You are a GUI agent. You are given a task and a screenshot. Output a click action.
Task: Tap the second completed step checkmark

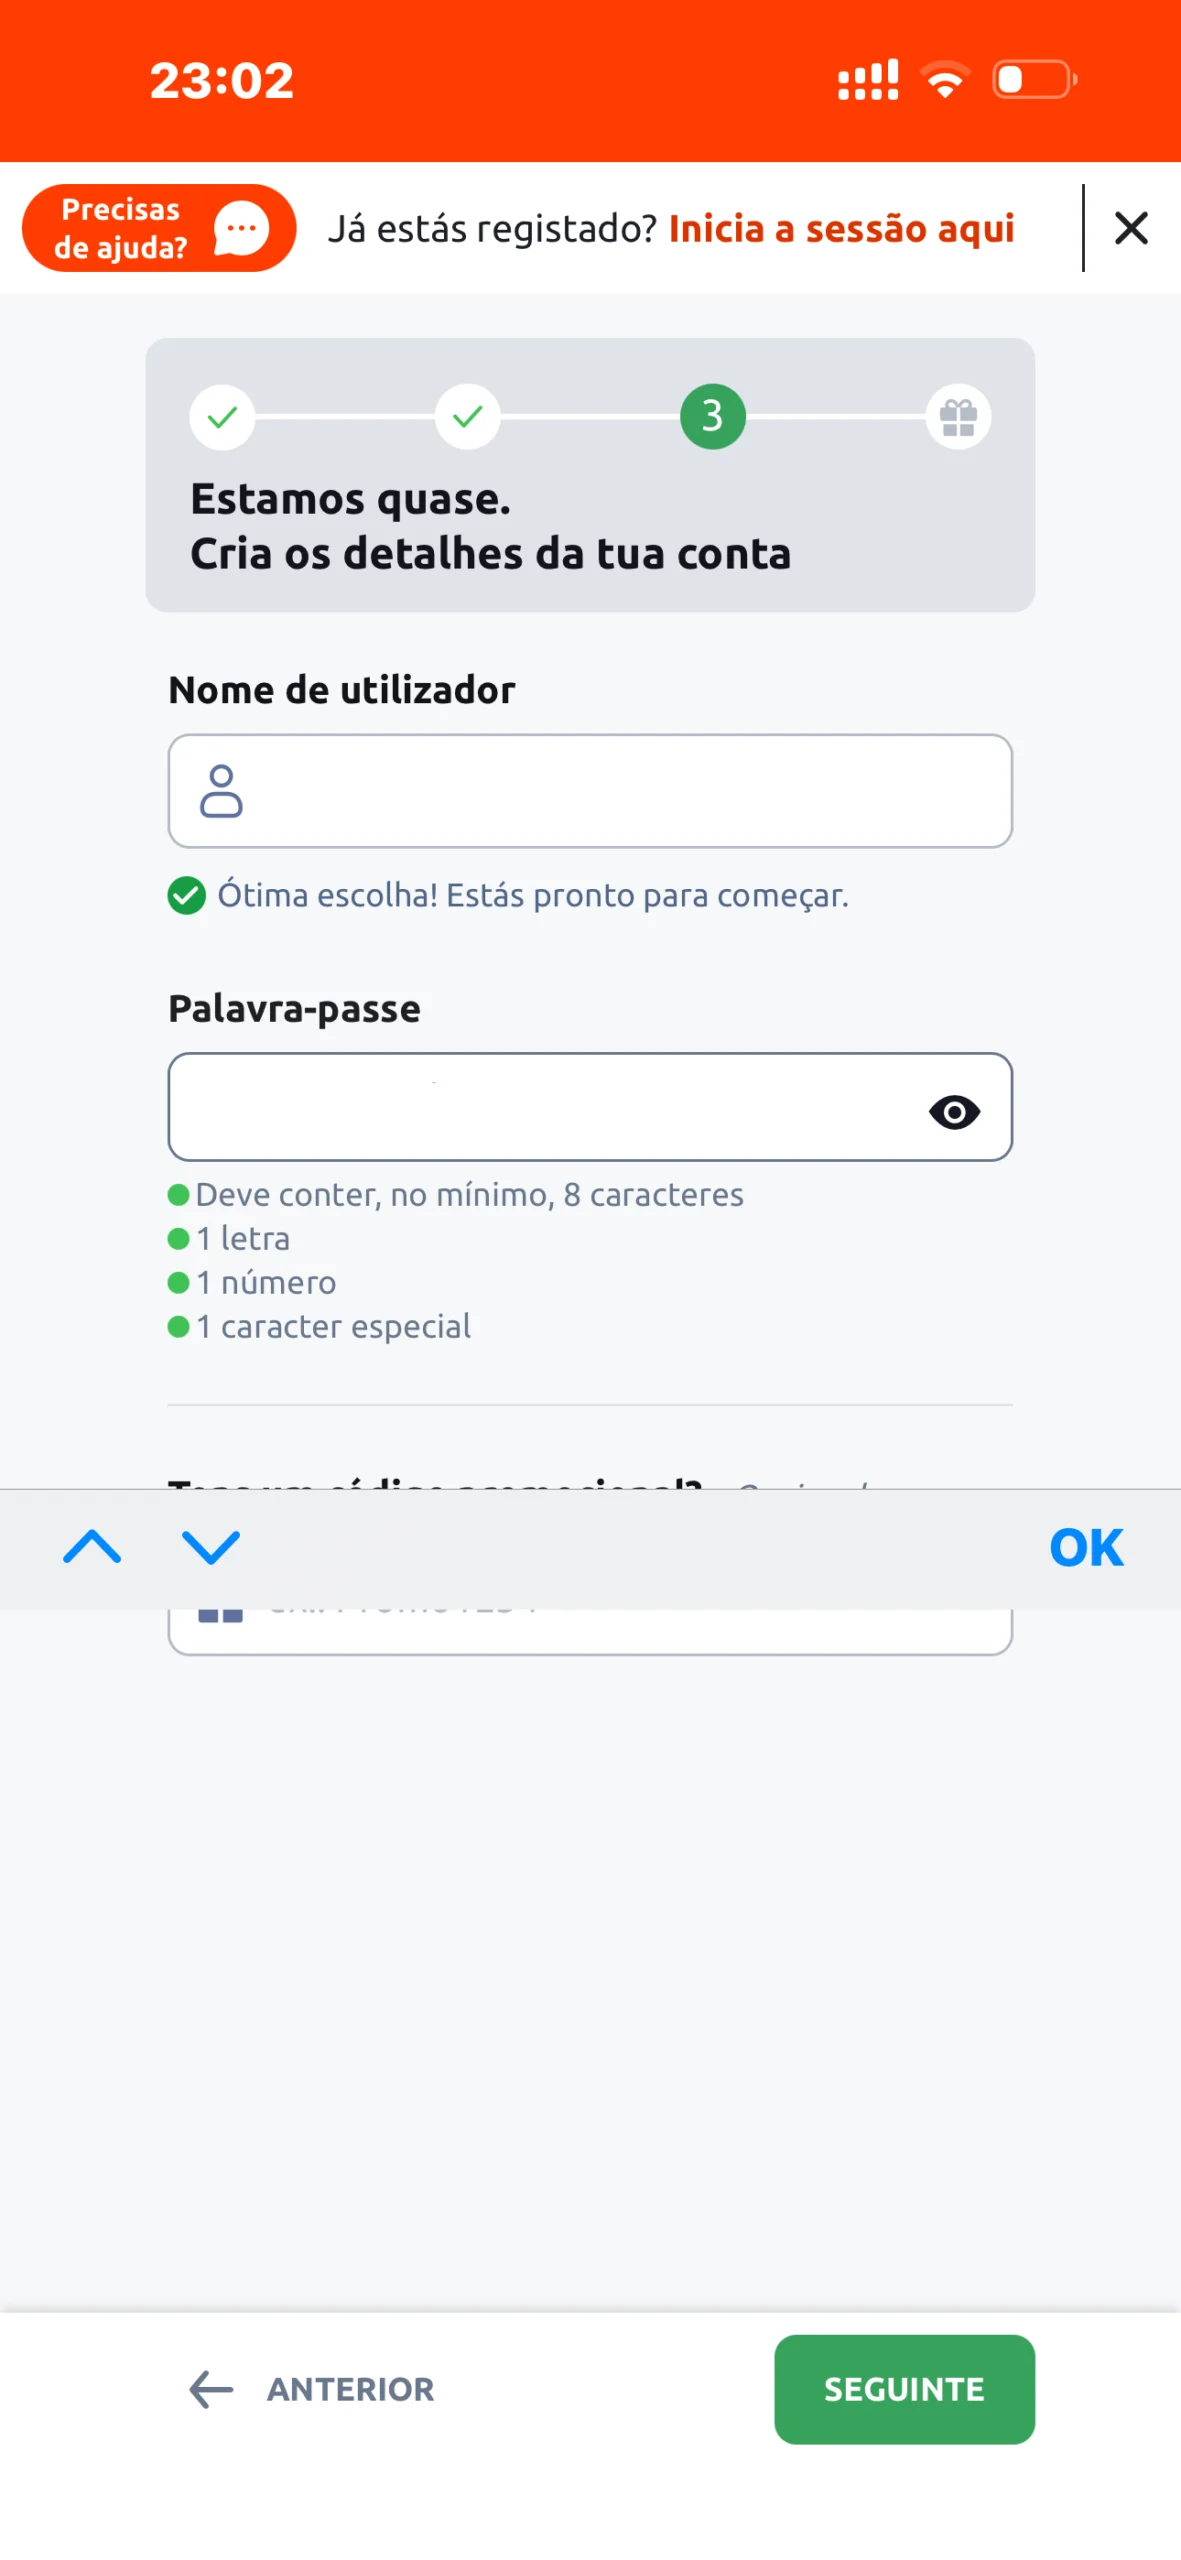click(x=467, y=416)
